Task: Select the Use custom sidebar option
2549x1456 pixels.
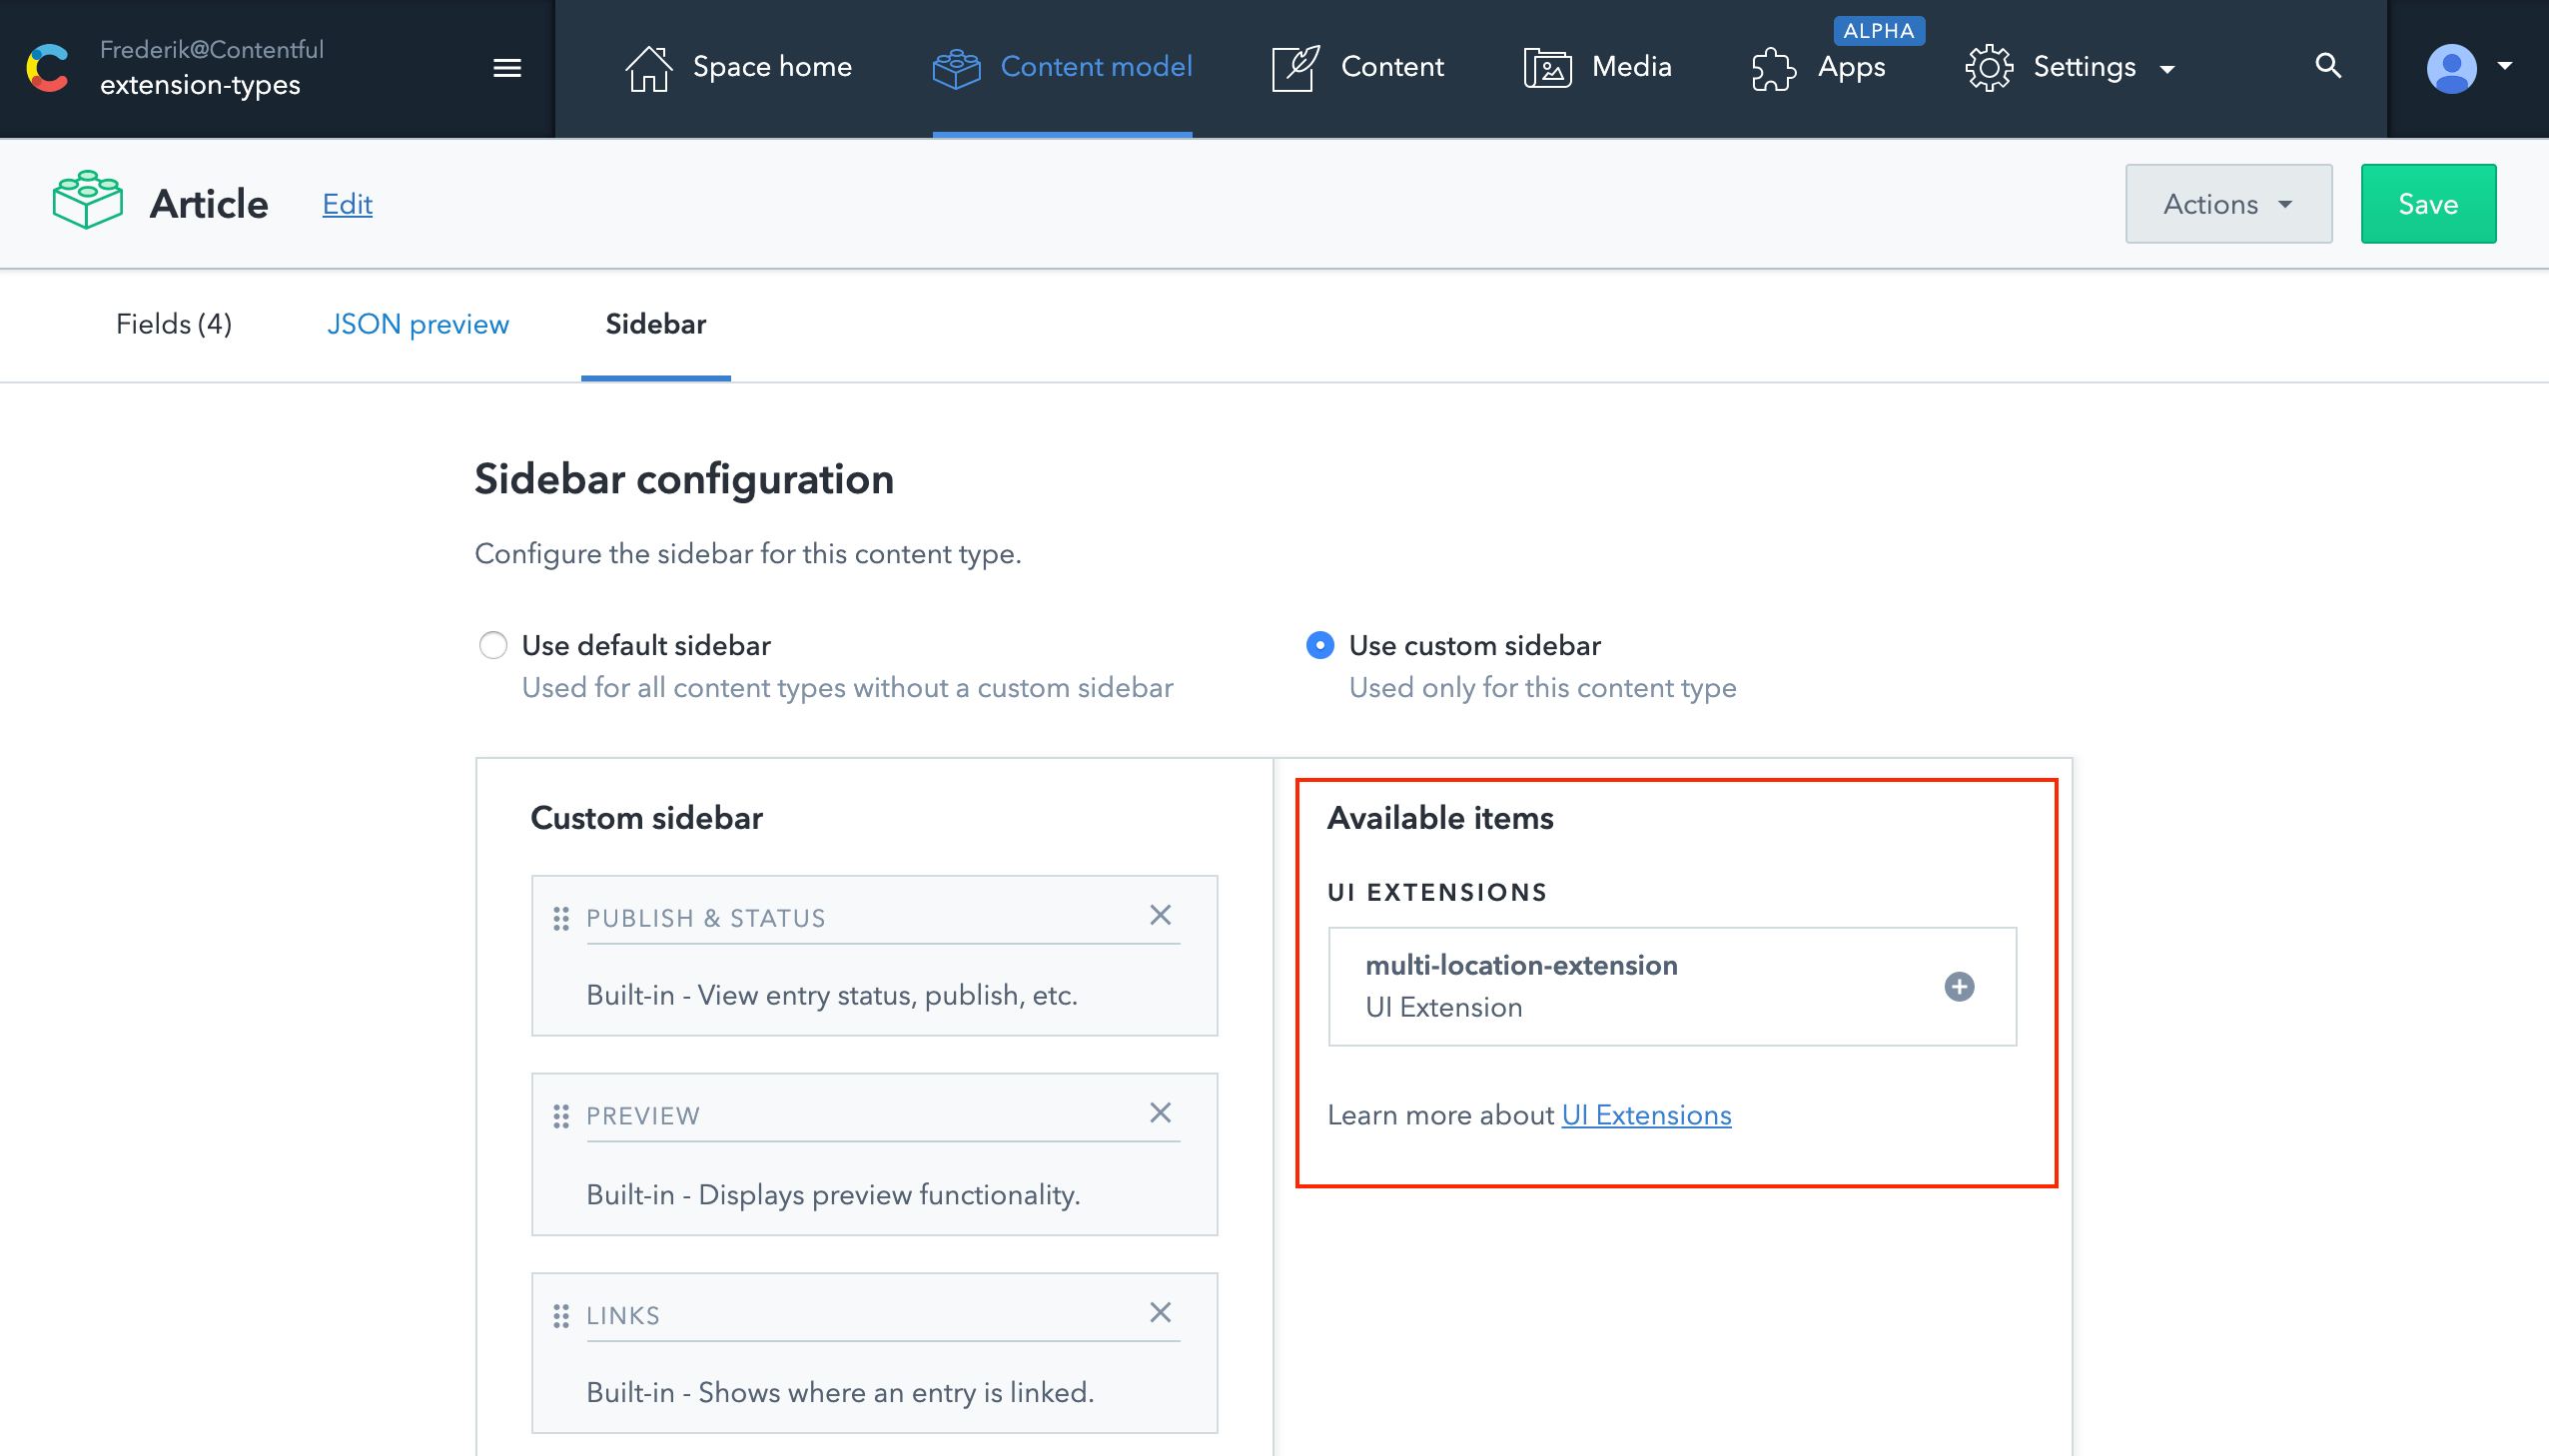Action: [x=1321, y=645]
